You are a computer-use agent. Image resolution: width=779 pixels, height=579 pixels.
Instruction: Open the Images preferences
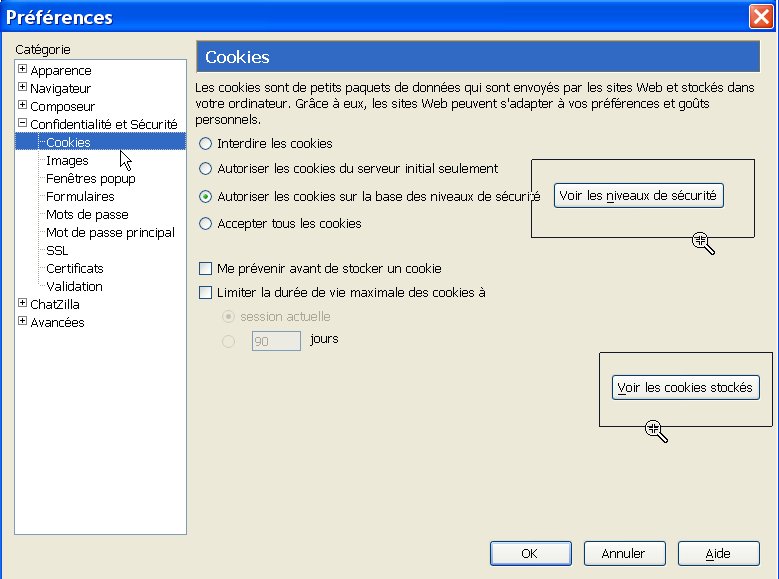point(67,161)
